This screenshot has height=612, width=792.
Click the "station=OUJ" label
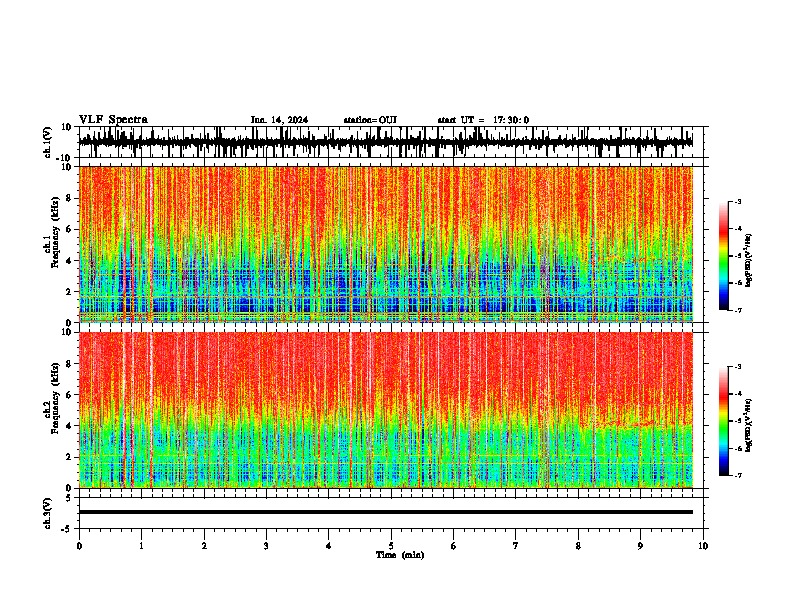click(x=370, y=120)
